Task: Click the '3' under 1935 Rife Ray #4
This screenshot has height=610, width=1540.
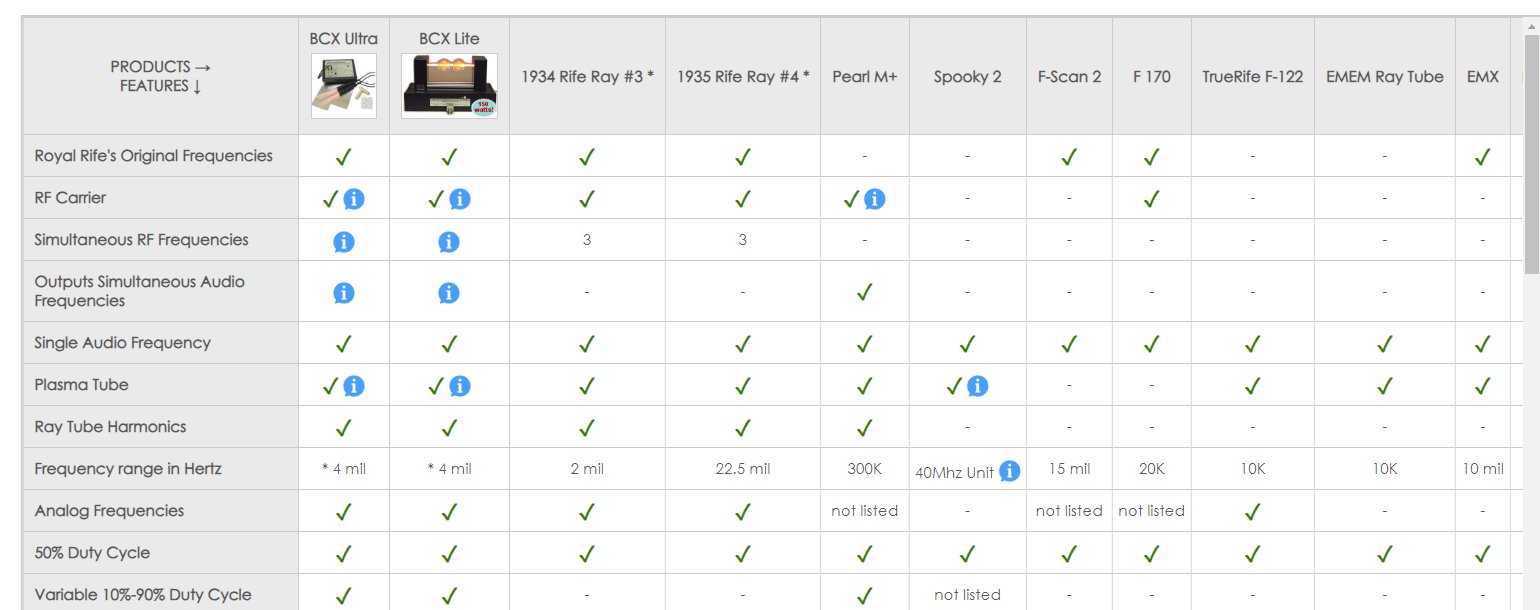Action: pos(743,240)
